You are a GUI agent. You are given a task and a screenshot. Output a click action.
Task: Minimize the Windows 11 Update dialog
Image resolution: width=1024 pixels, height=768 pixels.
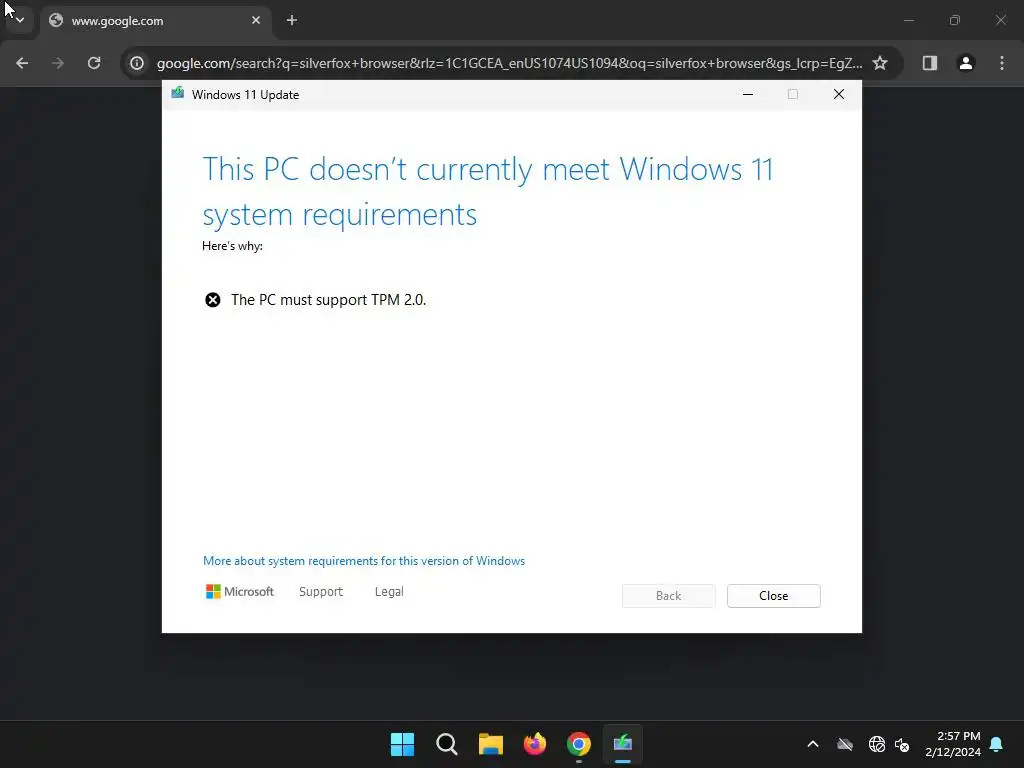[748, 95]
